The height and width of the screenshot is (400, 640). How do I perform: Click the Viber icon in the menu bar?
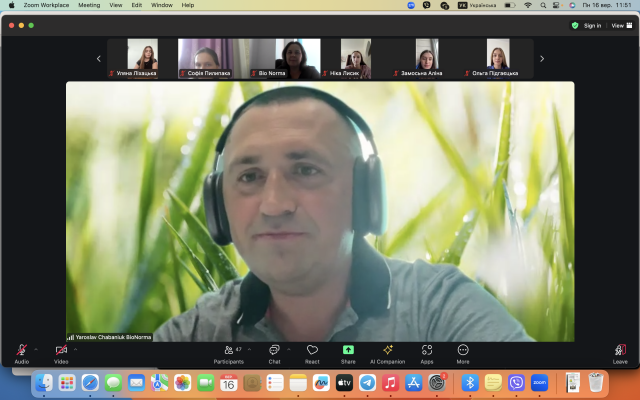[x=427, y=5]
